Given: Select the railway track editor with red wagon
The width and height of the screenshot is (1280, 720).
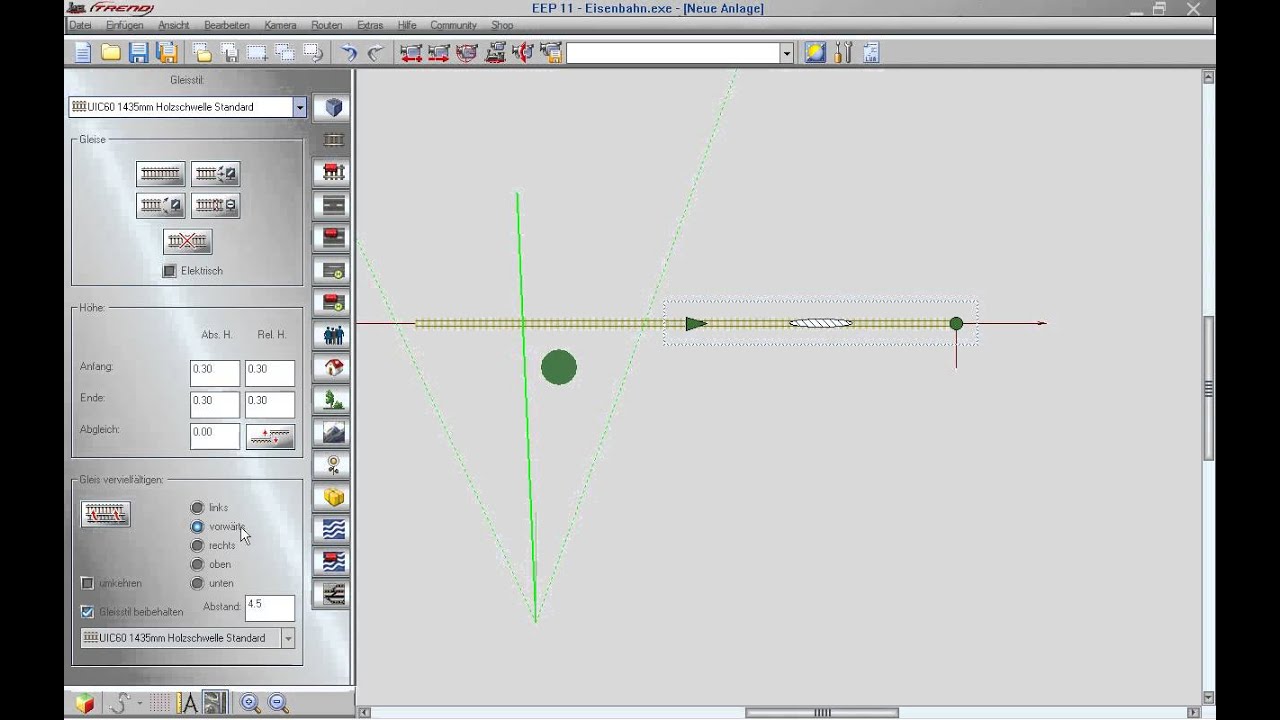Looking at the screenshot, I should (333, 172).
